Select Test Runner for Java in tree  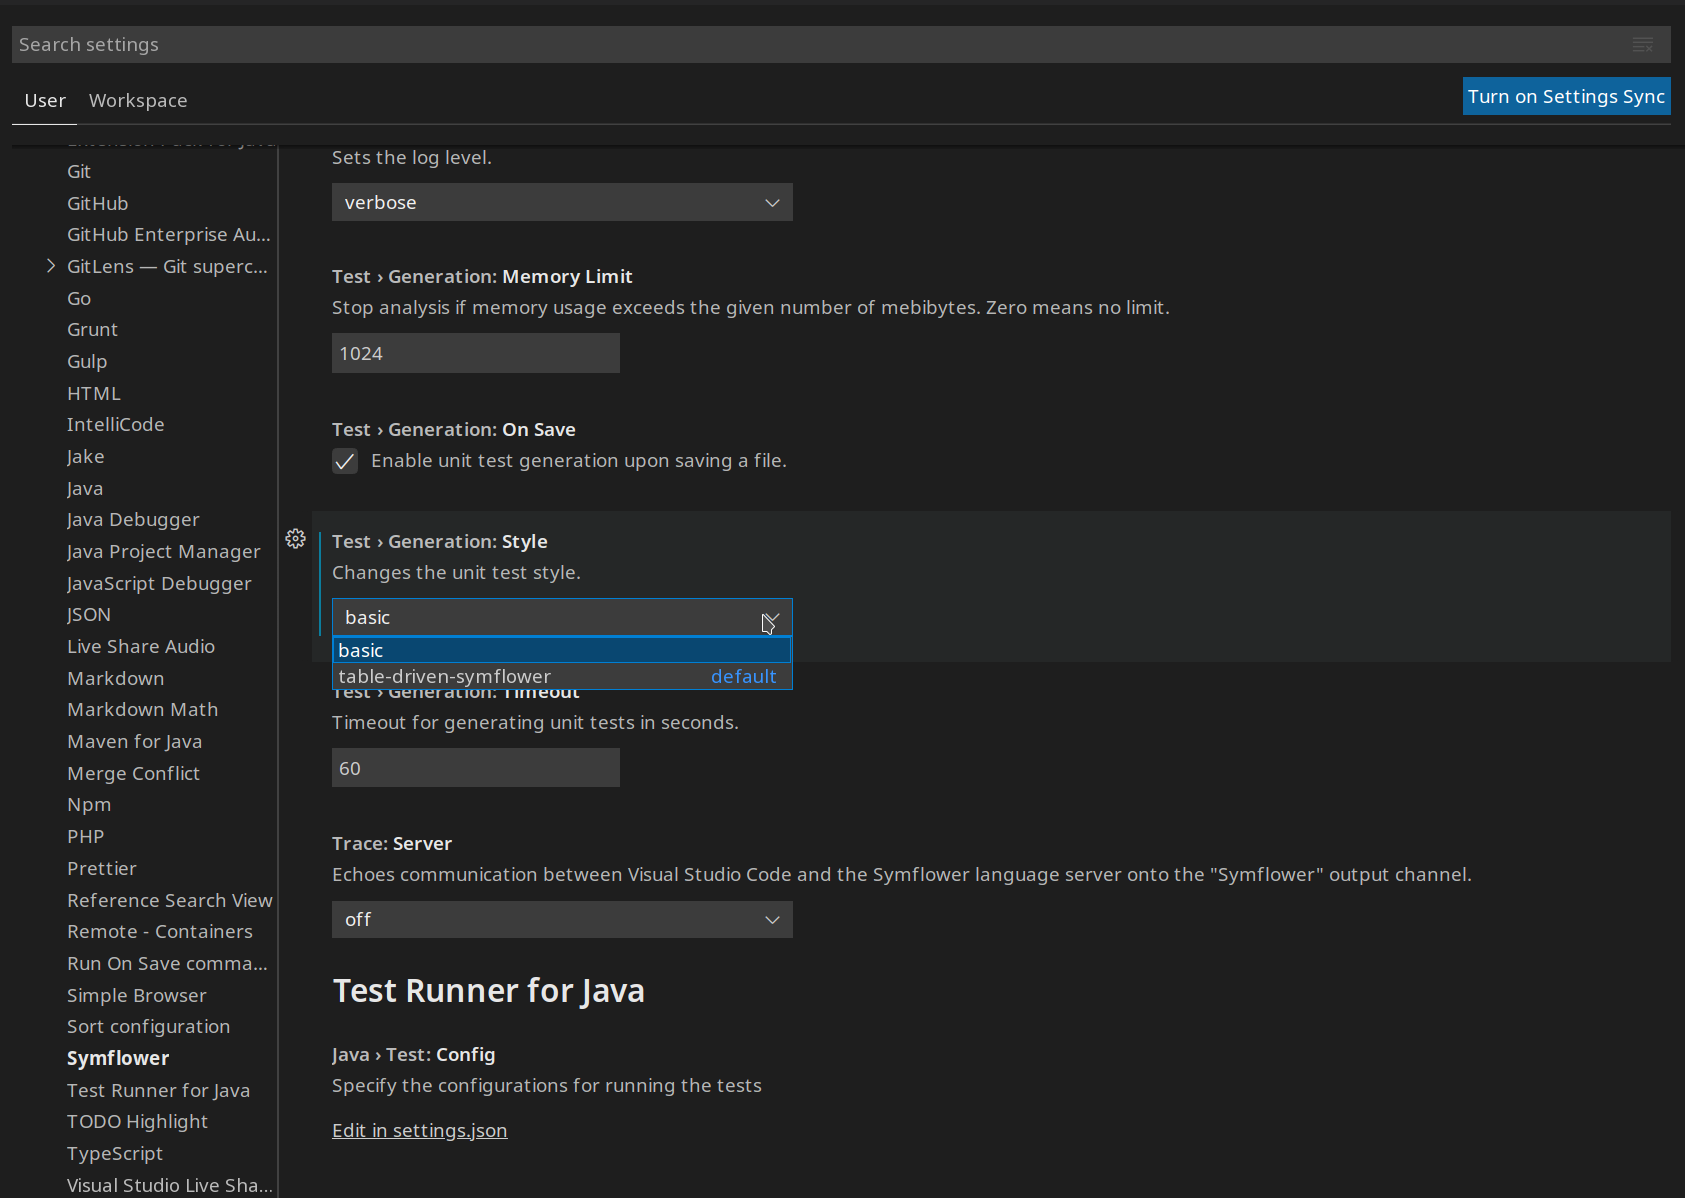tap(159, 1090)
